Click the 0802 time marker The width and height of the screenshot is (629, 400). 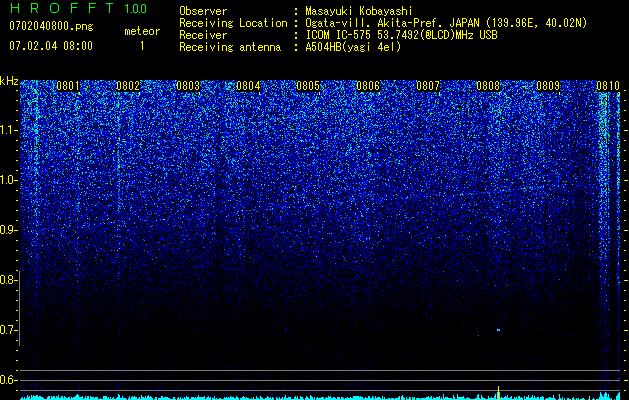click(128, 86)
